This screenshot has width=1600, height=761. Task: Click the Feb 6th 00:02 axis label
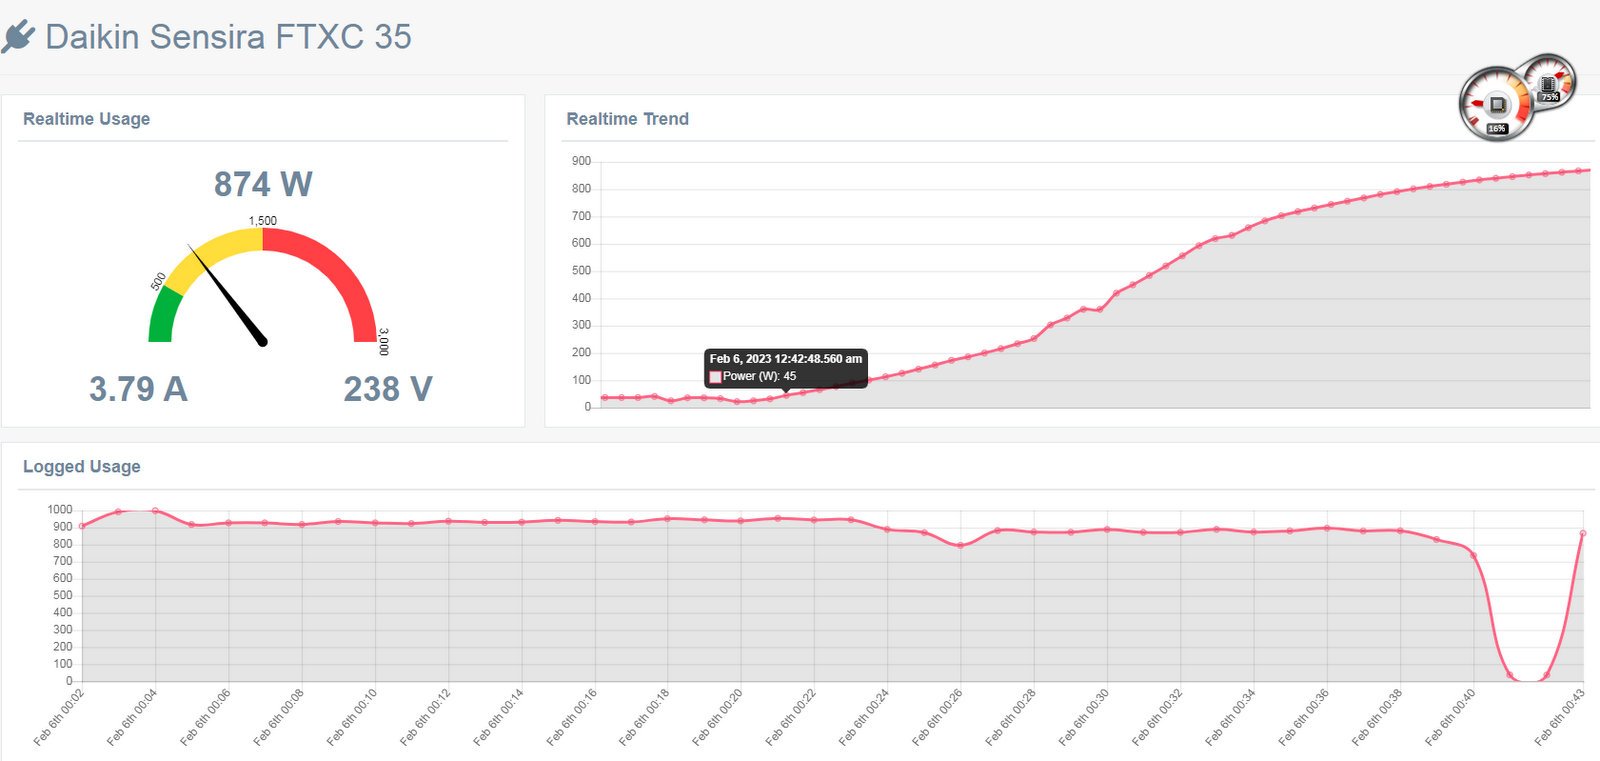point(59,718)
